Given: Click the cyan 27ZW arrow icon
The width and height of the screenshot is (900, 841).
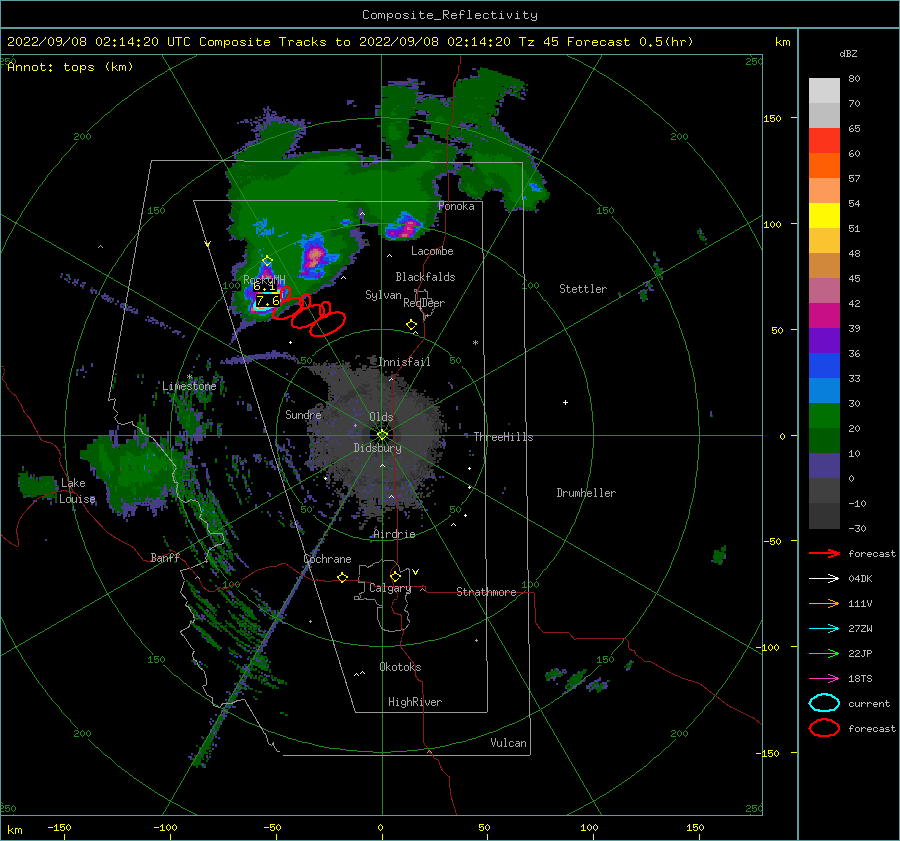Looking at the screenshot, I should coord(824,629).
